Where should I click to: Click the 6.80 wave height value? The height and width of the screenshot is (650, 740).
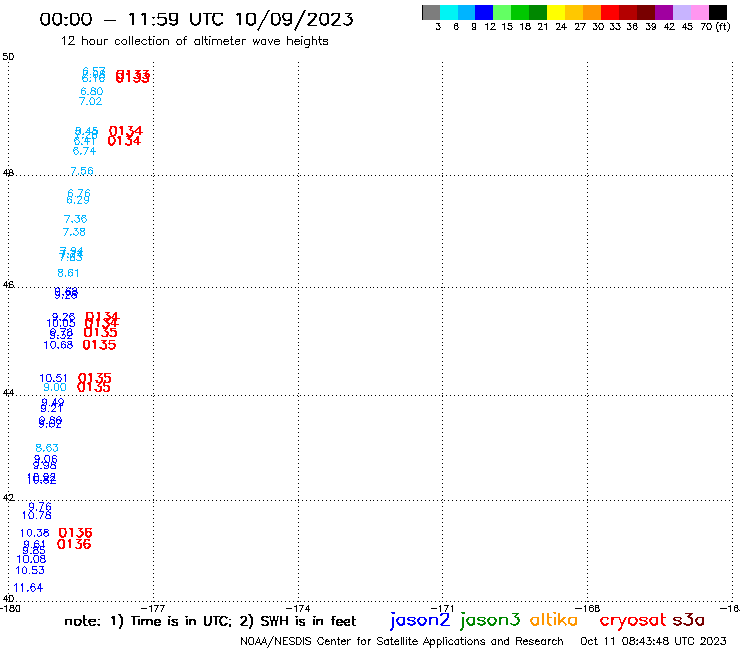92,92
